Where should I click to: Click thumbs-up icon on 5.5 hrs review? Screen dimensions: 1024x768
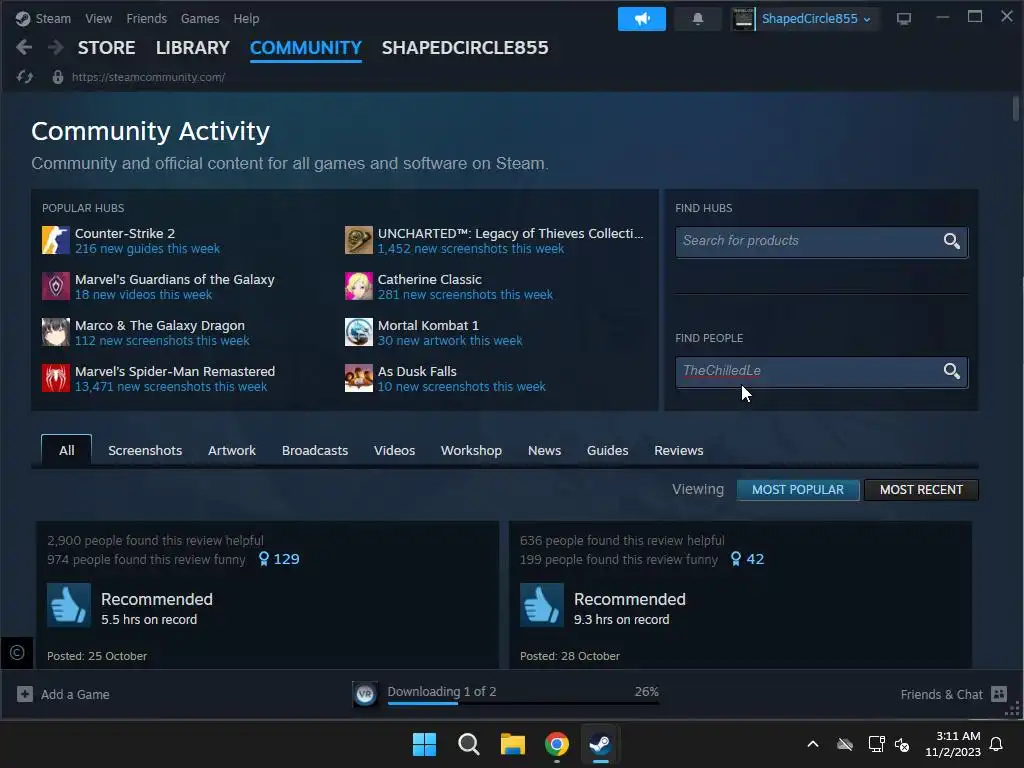(x=69, y=605)
